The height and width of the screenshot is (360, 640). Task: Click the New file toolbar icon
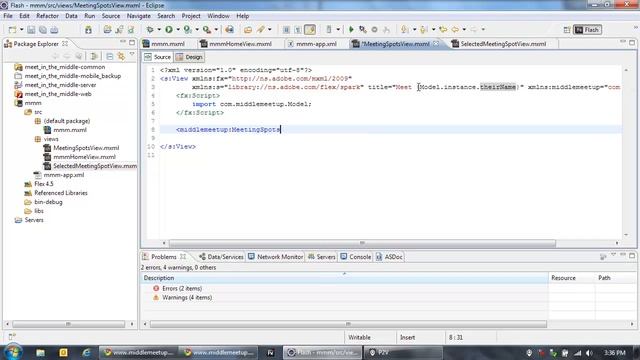13,30
